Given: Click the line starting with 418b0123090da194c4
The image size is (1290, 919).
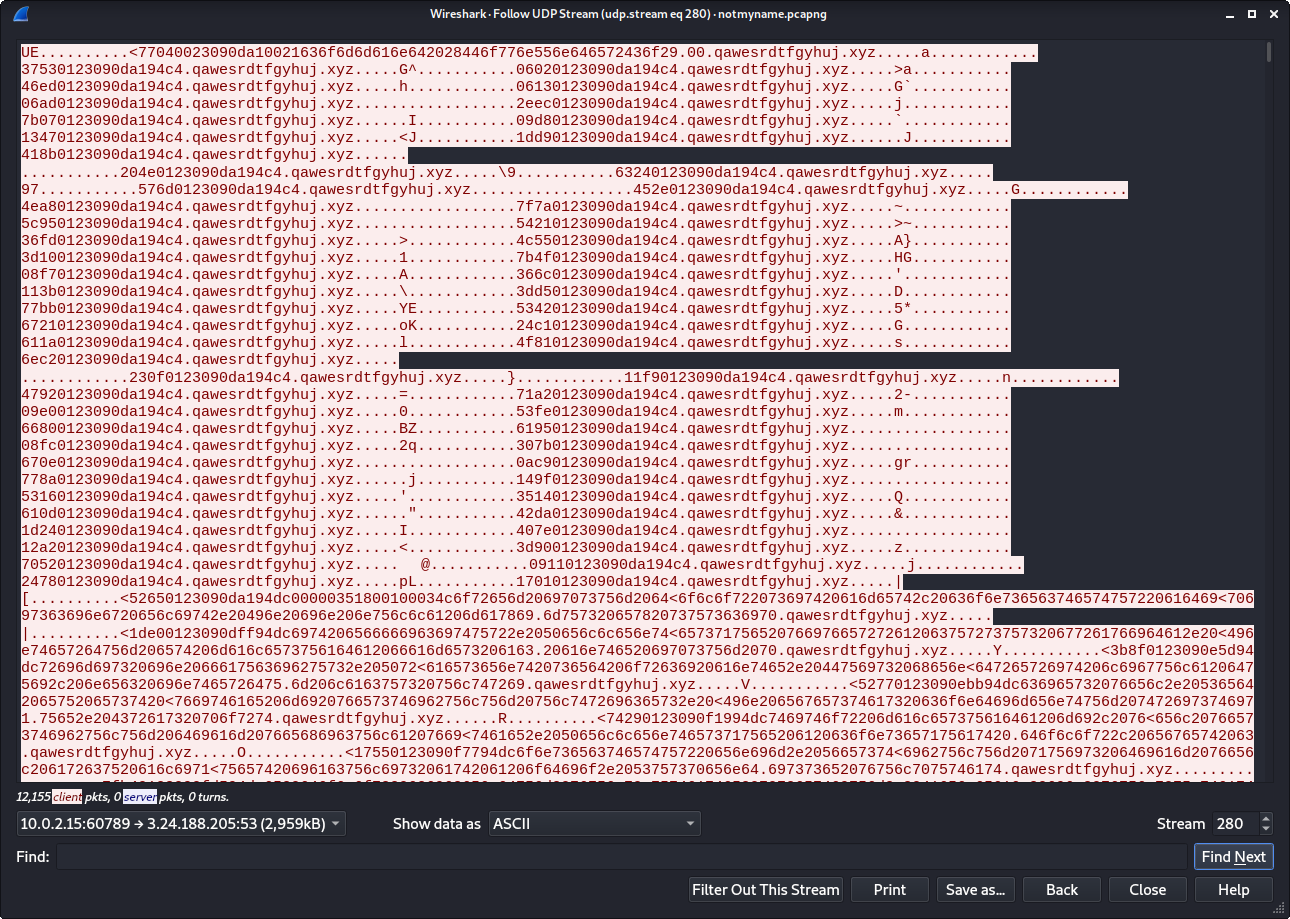Looking at the screenshot, I should click(x=214, y=155).
